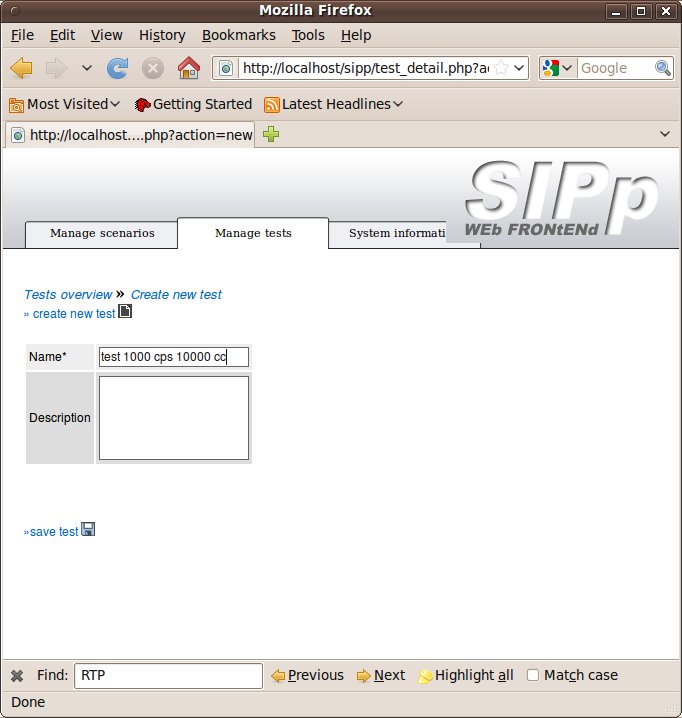The image size is (682, 718).
Task: Open the Getting Started bookmark
Action: click(193, 104)
